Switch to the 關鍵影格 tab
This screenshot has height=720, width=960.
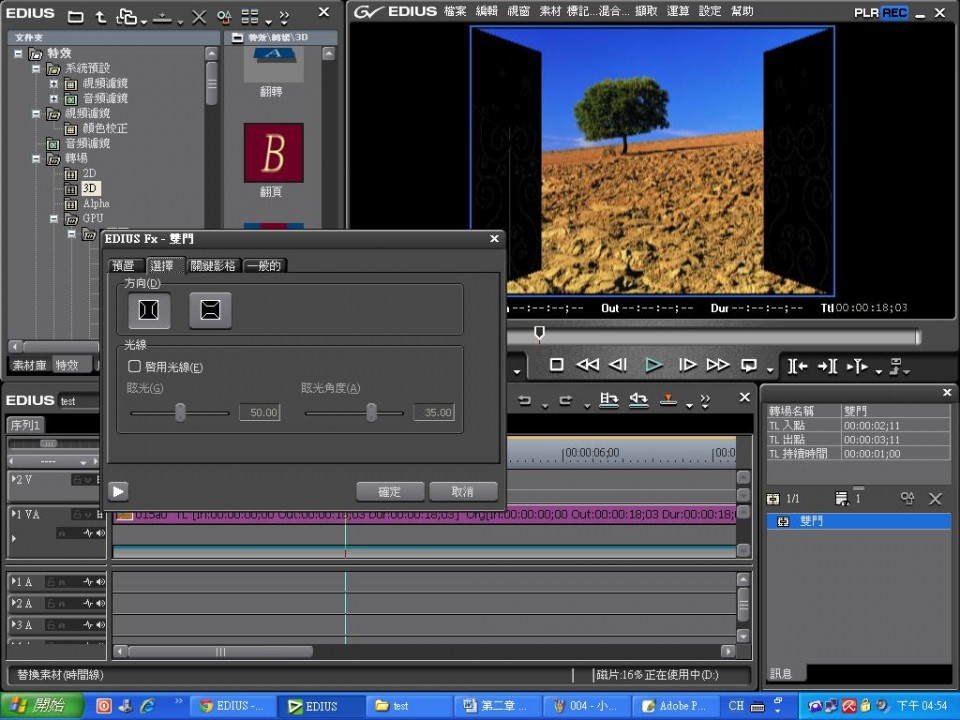pyautogui.click(x=213, y=266)
